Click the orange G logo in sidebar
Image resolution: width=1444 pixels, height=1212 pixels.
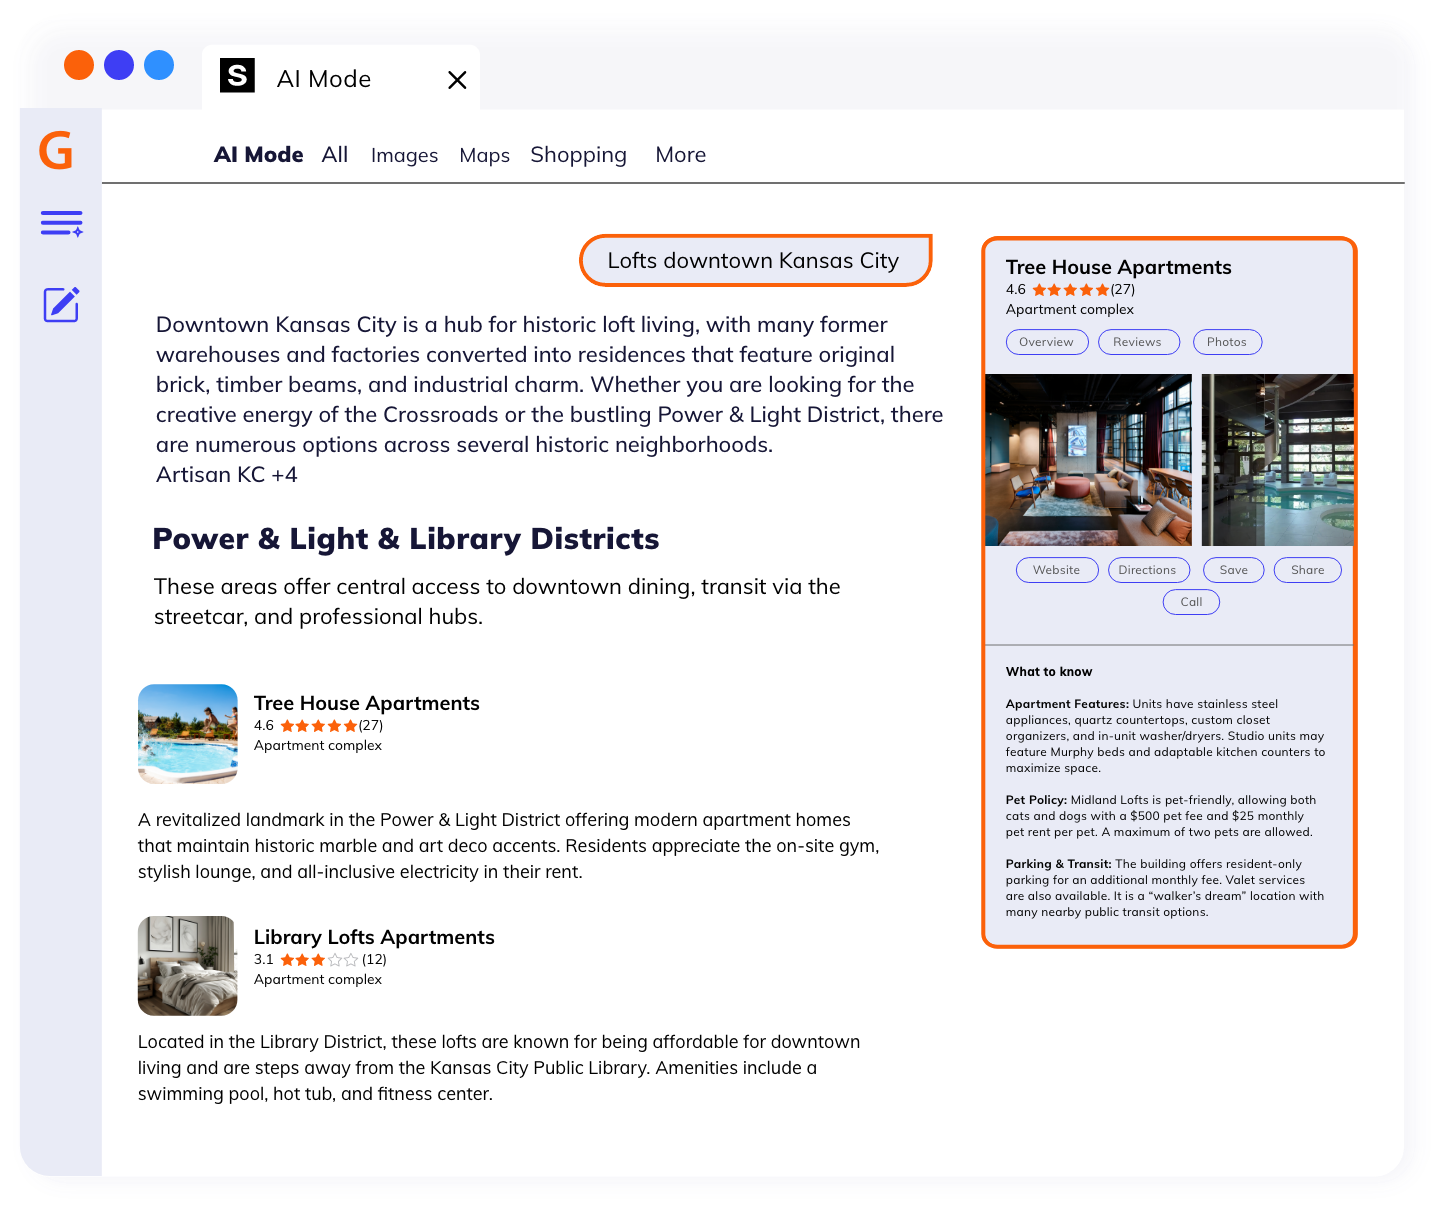tap(56, 151)
